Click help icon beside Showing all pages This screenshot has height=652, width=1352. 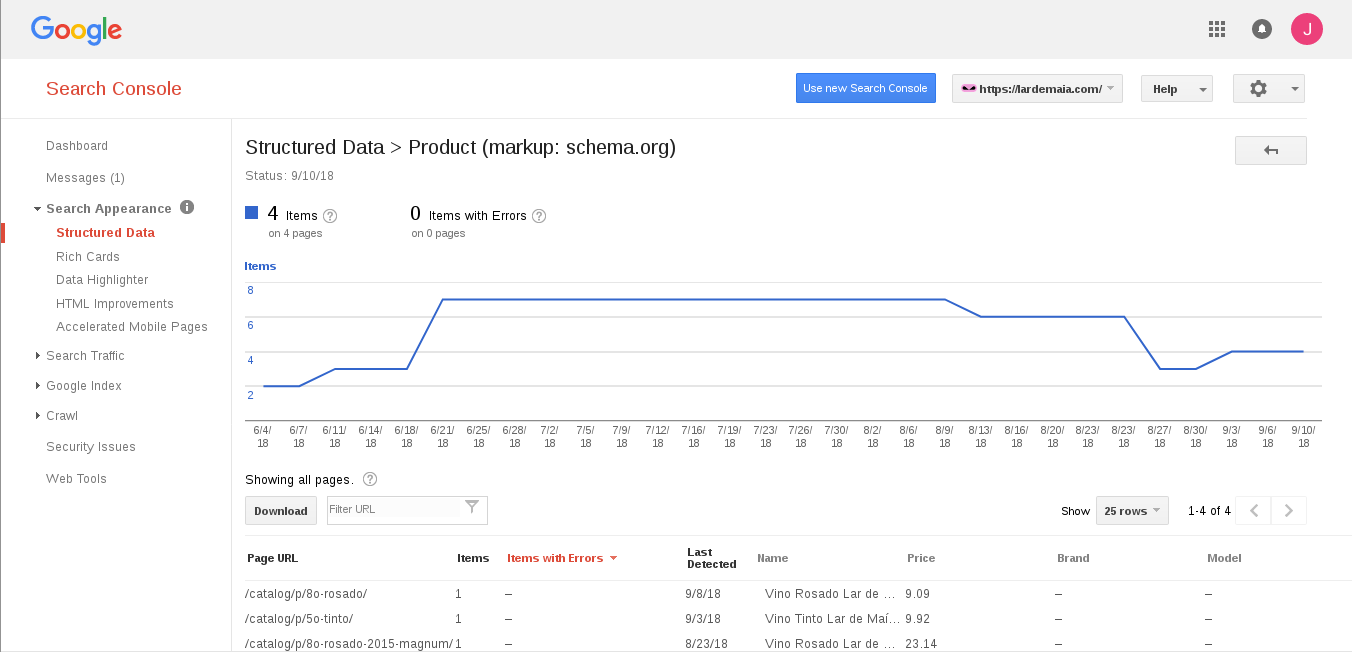370,479
